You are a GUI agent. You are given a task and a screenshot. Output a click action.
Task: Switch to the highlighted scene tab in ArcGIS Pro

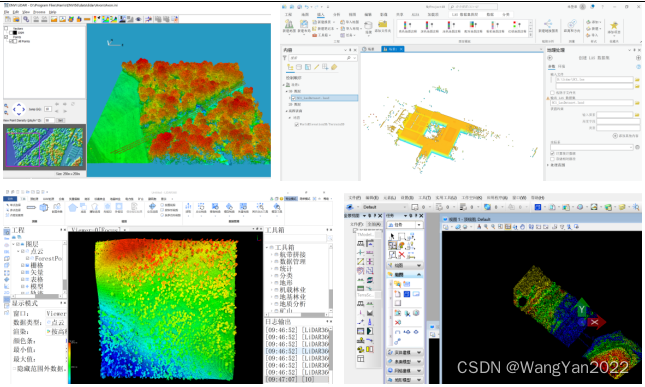(393, 49)
